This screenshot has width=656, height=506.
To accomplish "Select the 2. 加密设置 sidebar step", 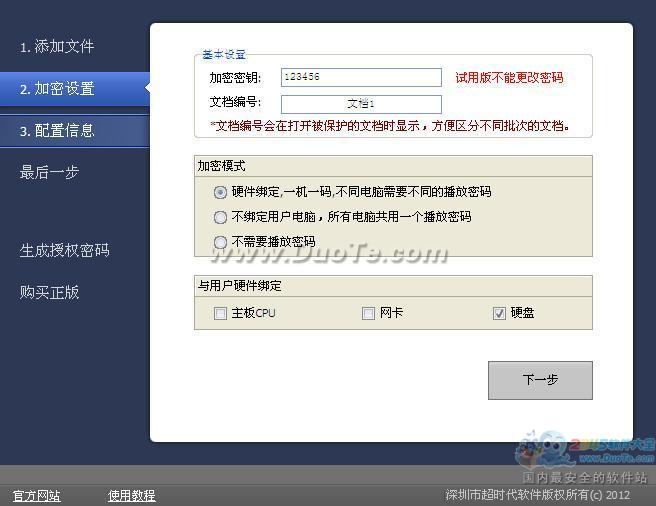I will pos(75,89).
